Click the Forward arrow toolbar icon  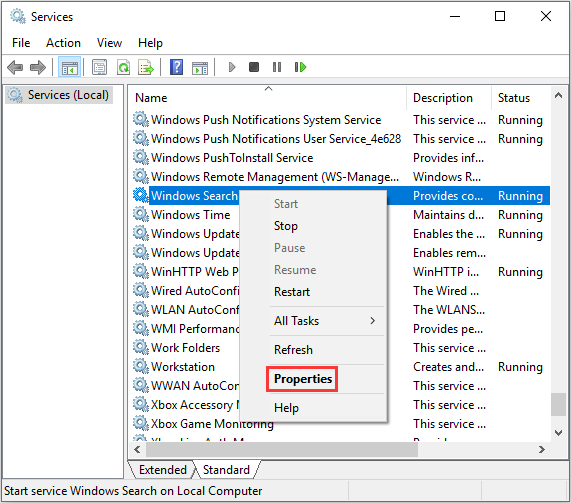pos(38,67)
